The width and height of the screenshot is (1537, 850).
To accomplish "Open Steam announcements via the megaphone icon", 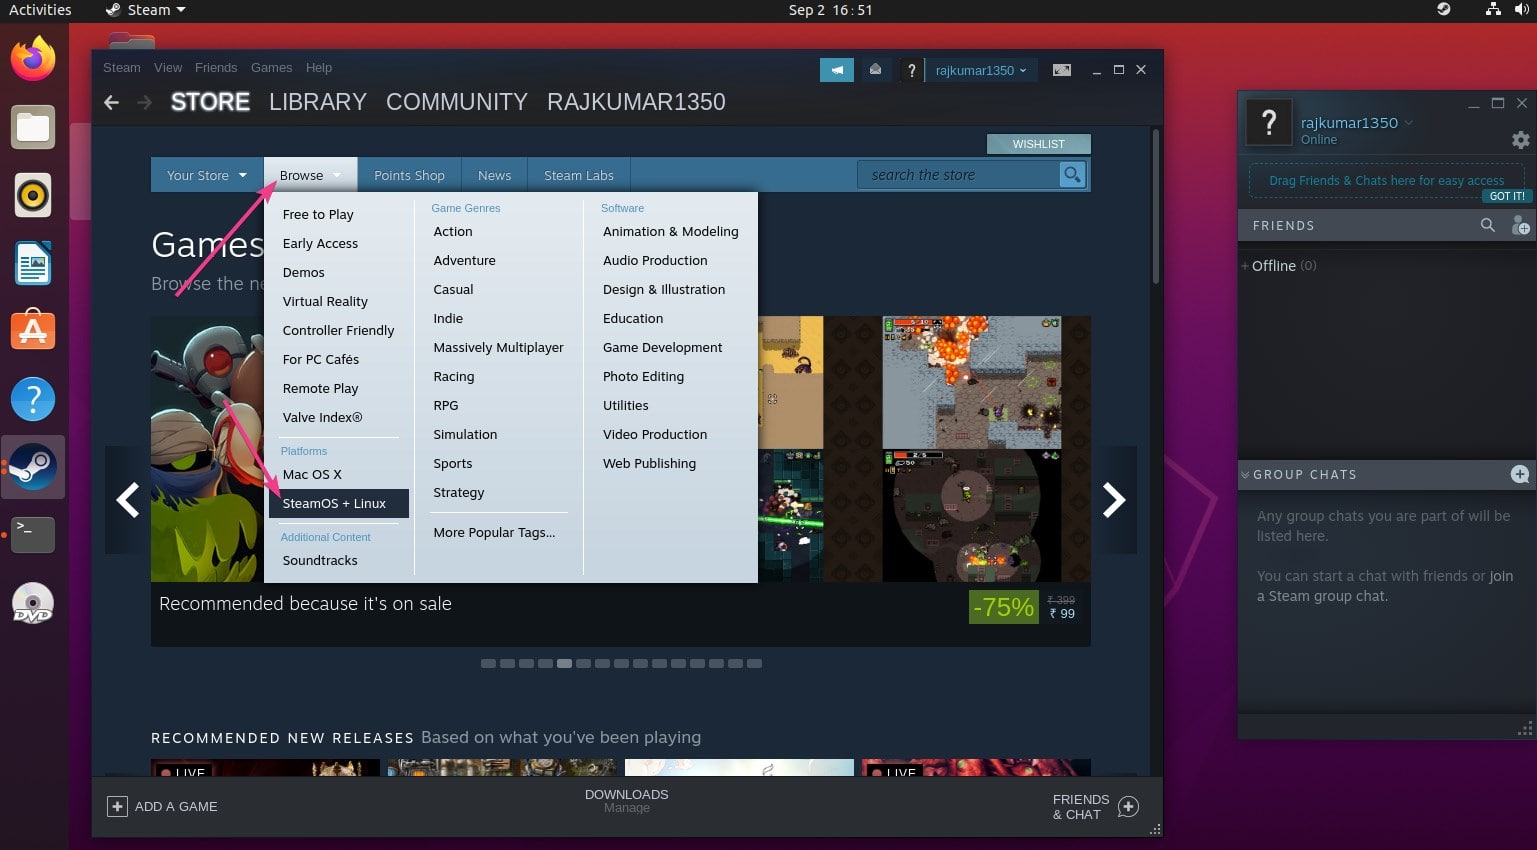I will click(x=837, y=70).
